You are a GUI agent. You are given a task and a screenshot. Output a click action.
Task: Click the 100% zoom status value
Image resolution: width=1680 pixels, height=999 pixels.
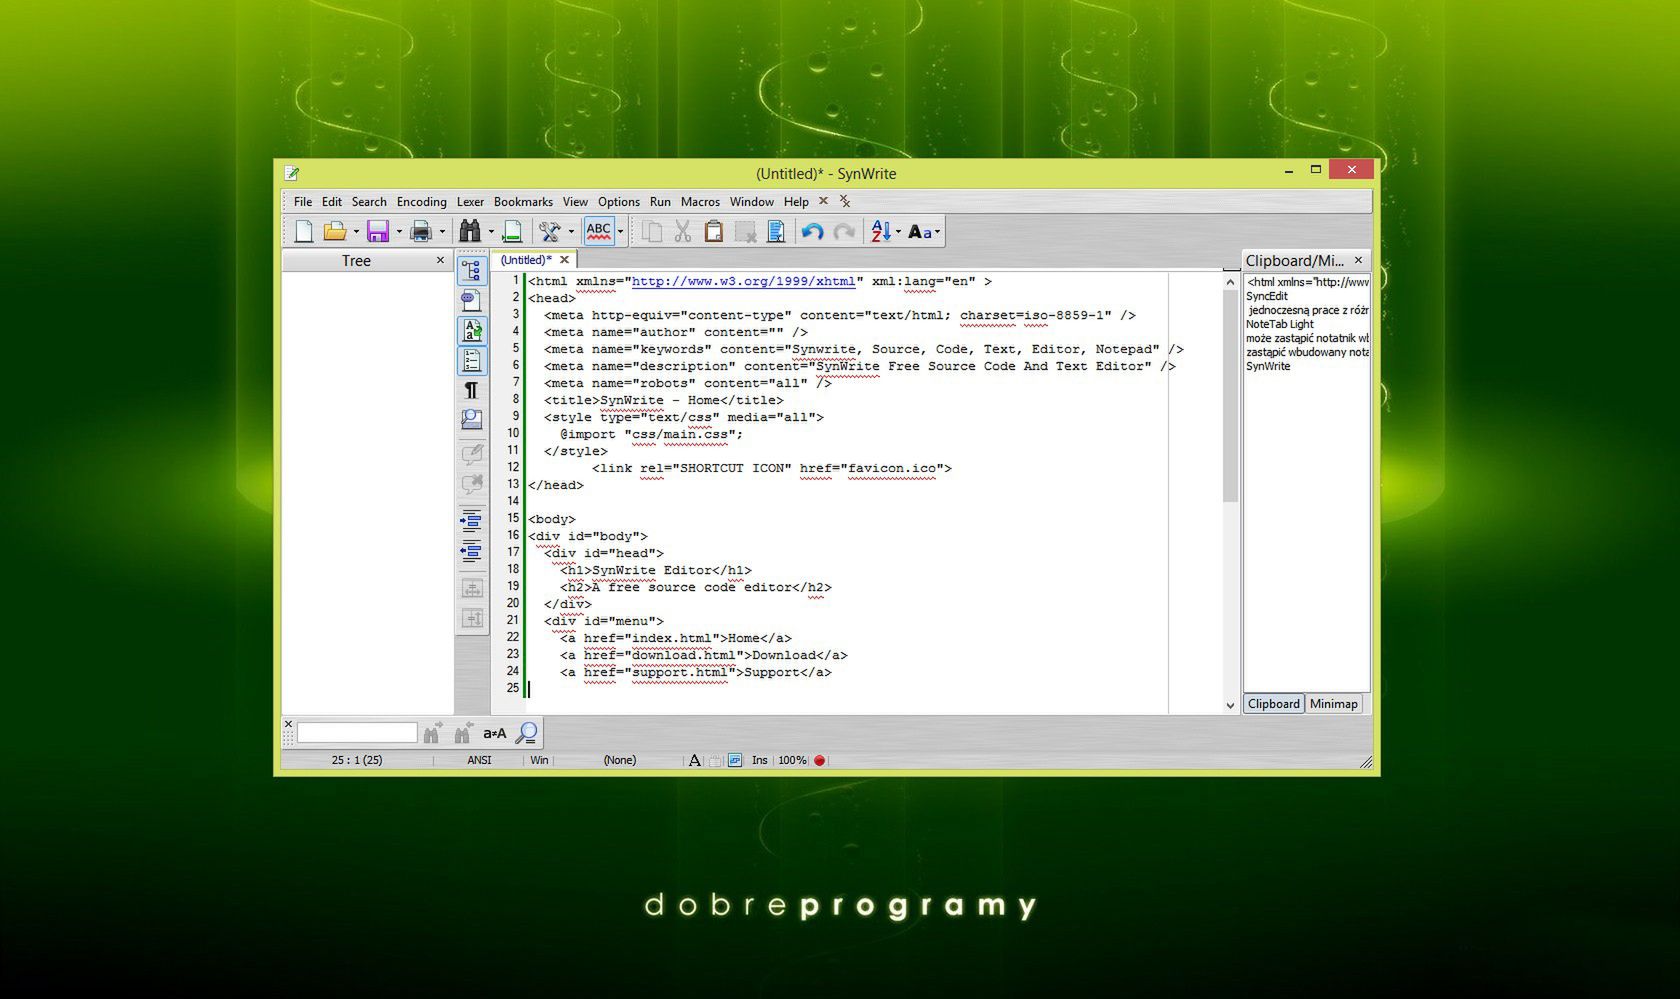(x=792, y=760)
